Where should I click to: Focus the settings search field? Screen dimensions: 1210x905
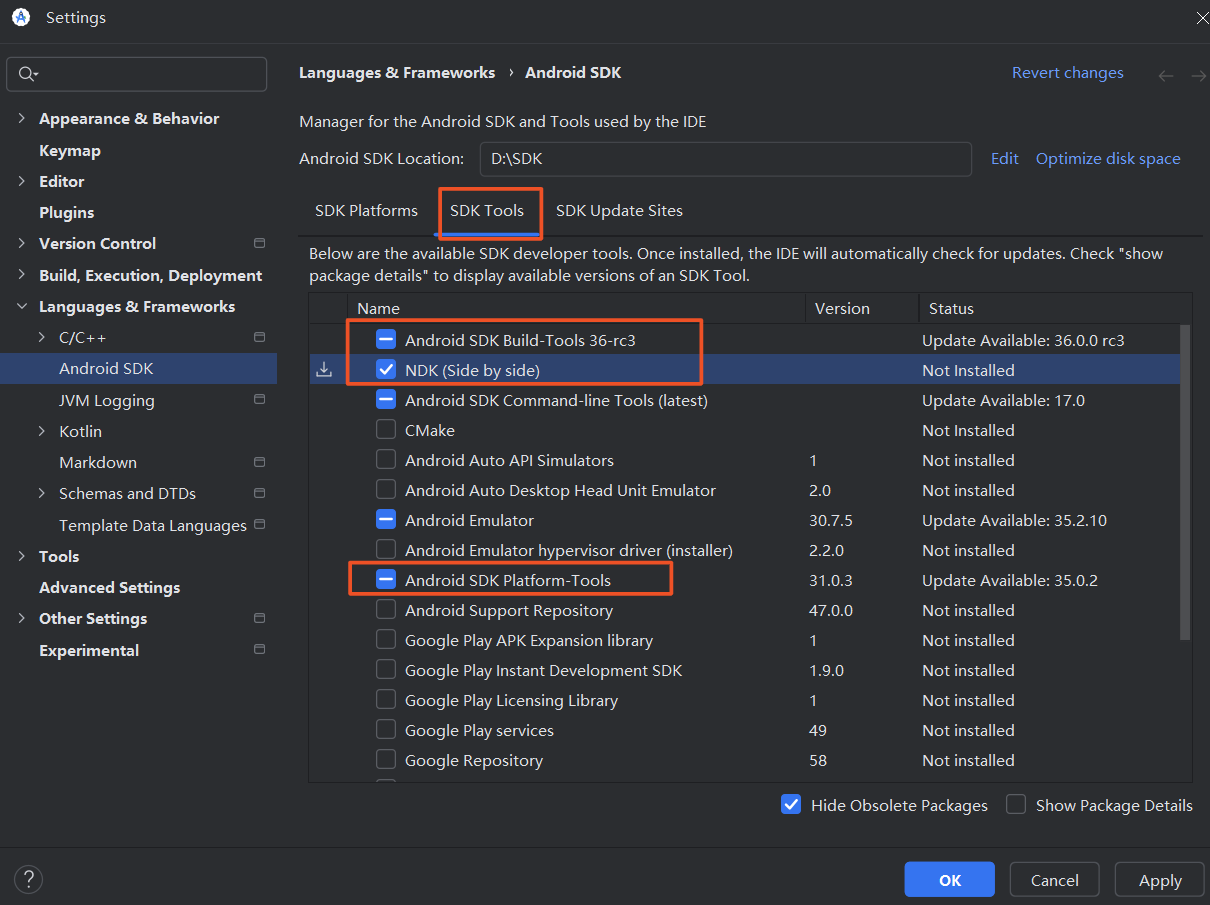[x=137, y=74]
